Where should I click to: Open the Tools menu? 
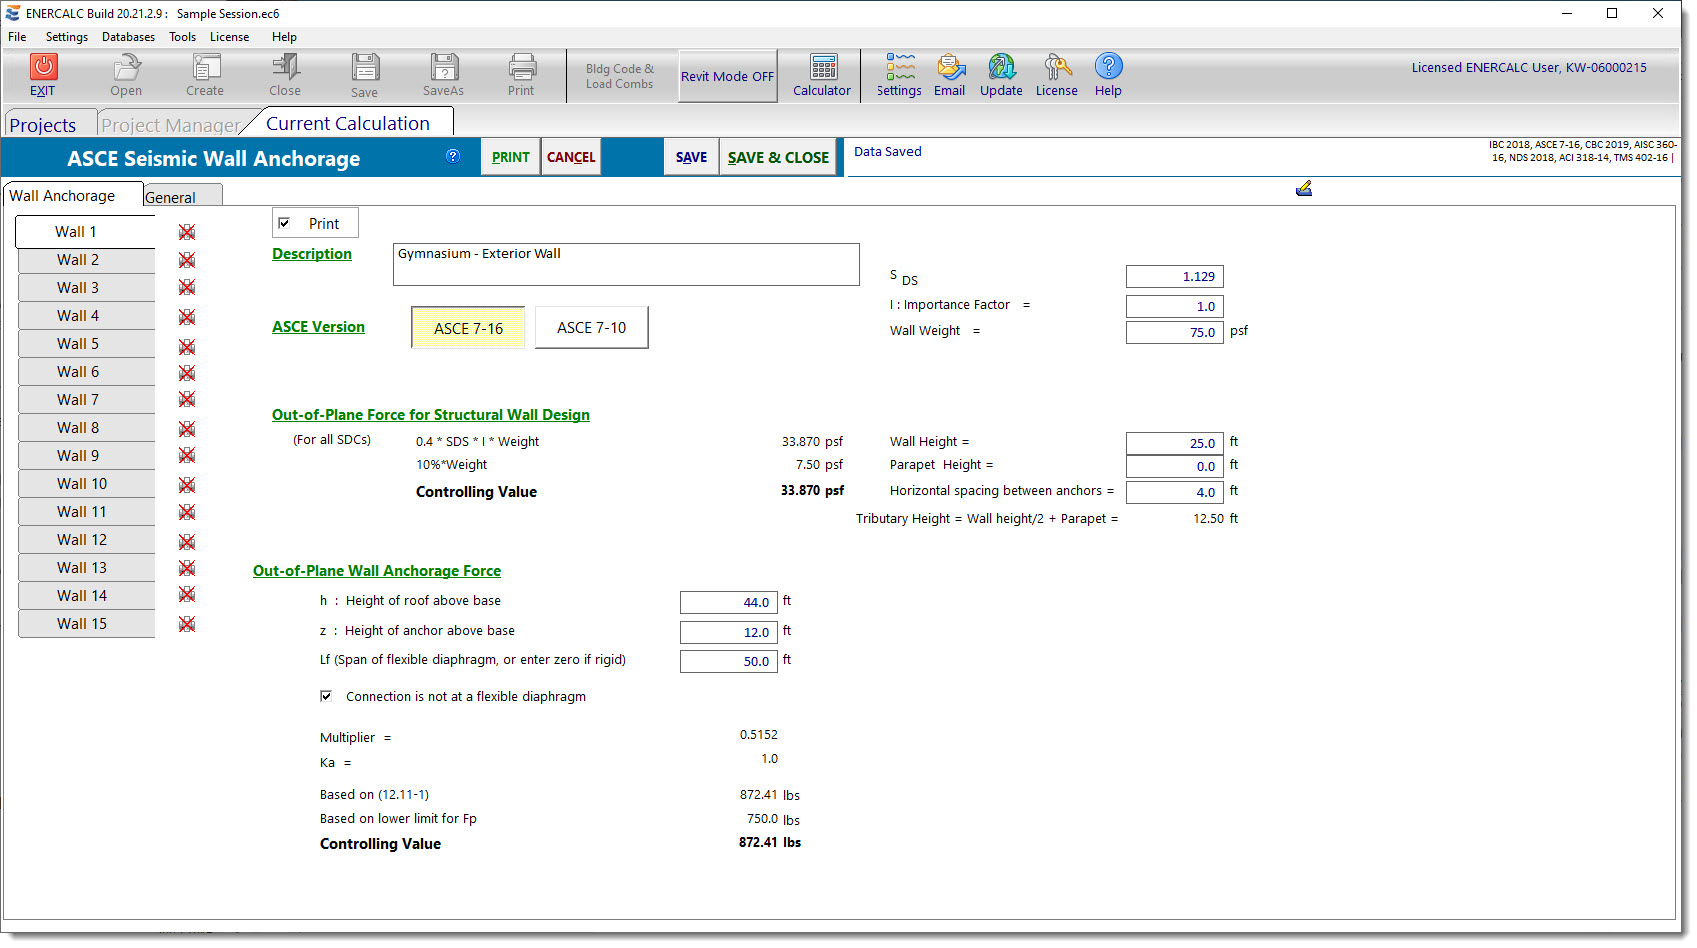[182, 37]
